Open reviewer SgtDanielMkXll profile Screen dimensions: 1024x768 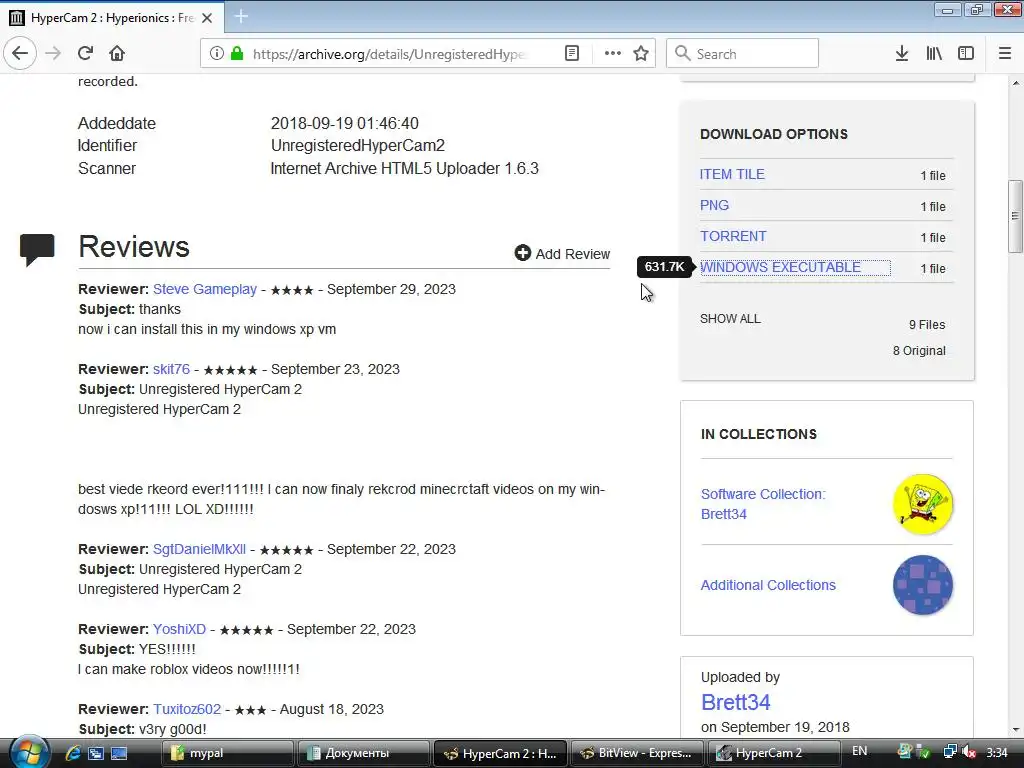point(199,549)
